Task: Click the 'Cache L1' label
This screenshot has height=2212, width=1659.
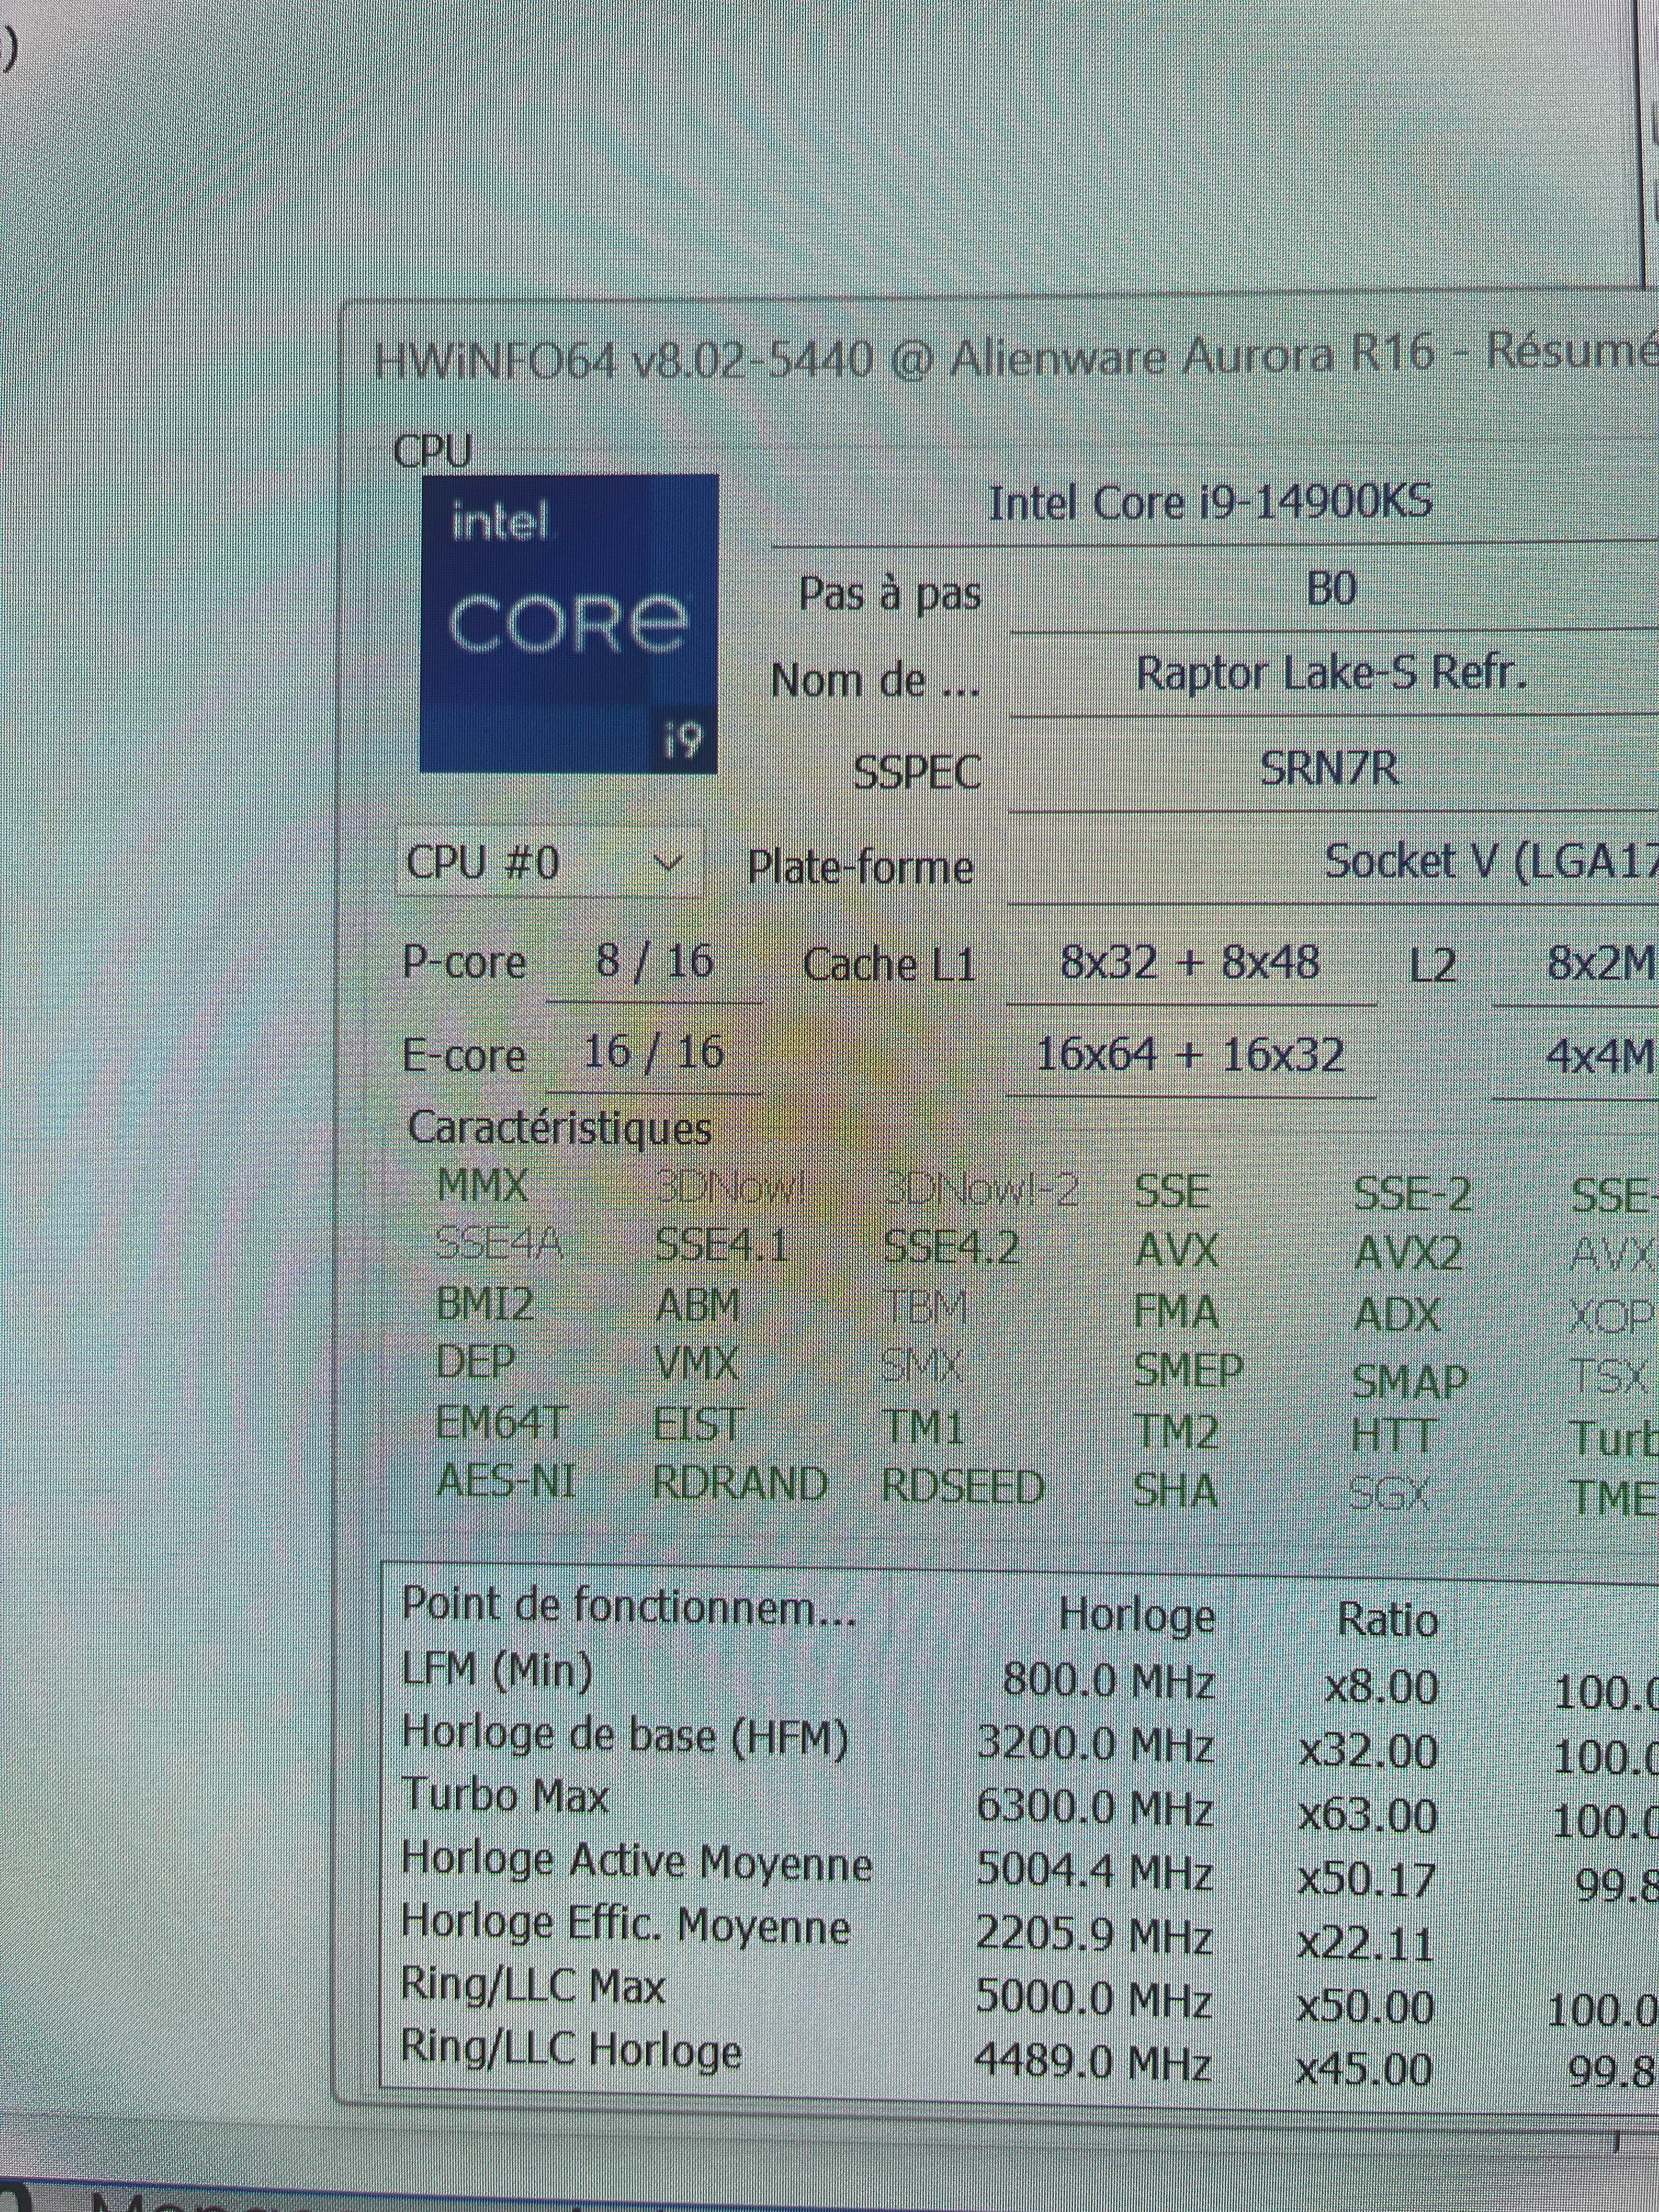Action: tap(888, 965)
